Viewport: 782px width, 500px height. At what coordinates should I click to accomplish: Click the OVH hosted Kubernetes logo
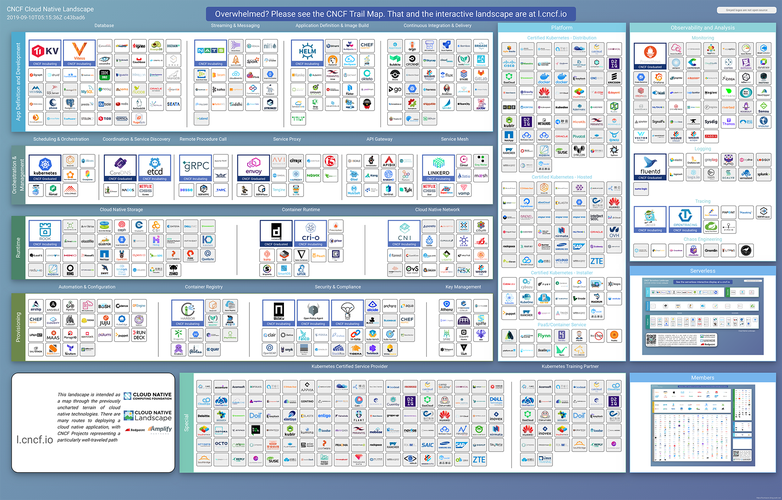click(x=614, y=232)
